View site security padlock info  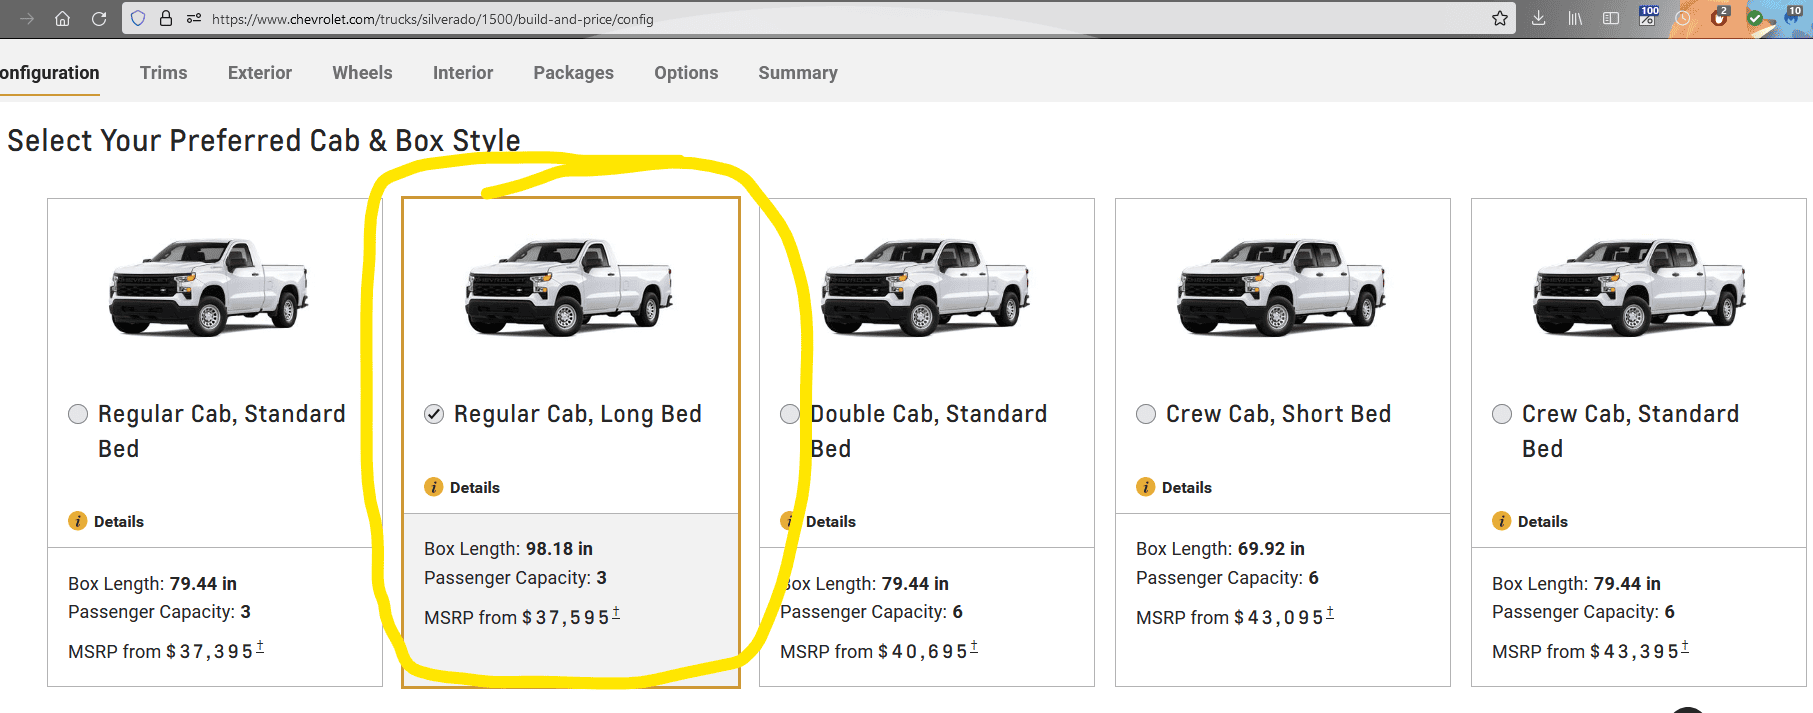tap(166, 18)
